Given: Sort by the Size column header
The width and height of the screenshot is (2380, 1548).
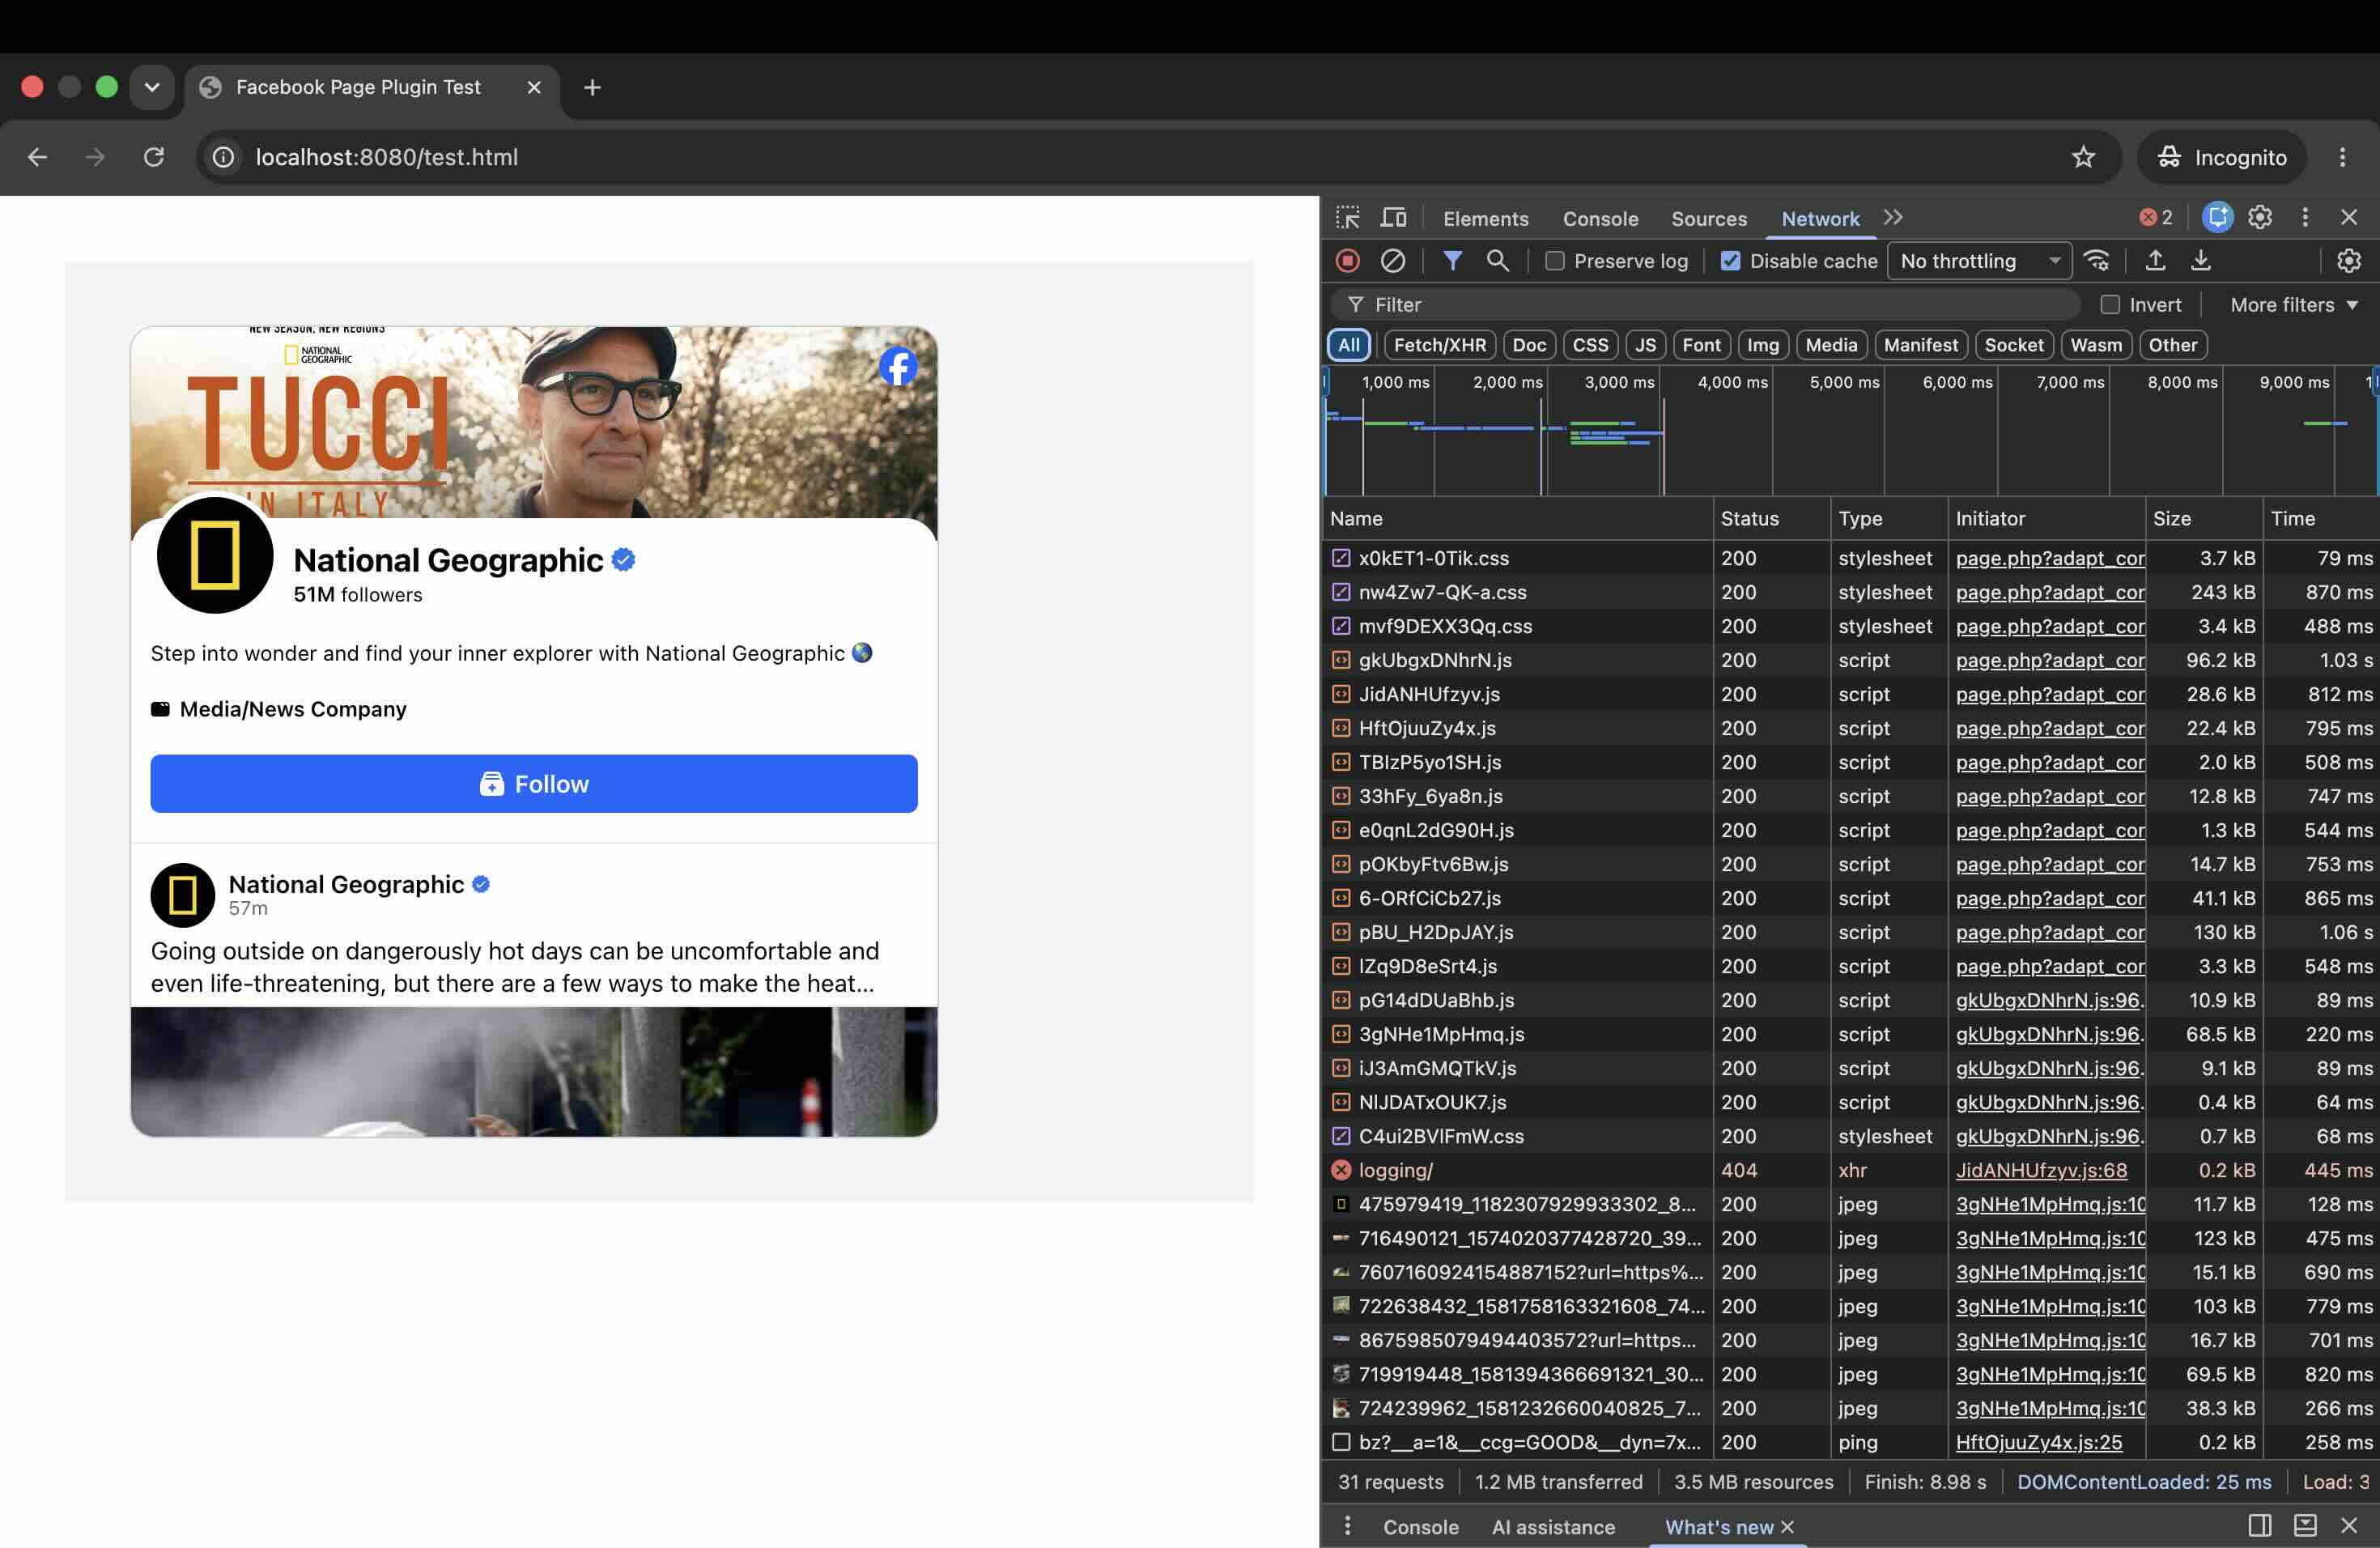Looking at the screenshot, I should [2203, 518].
